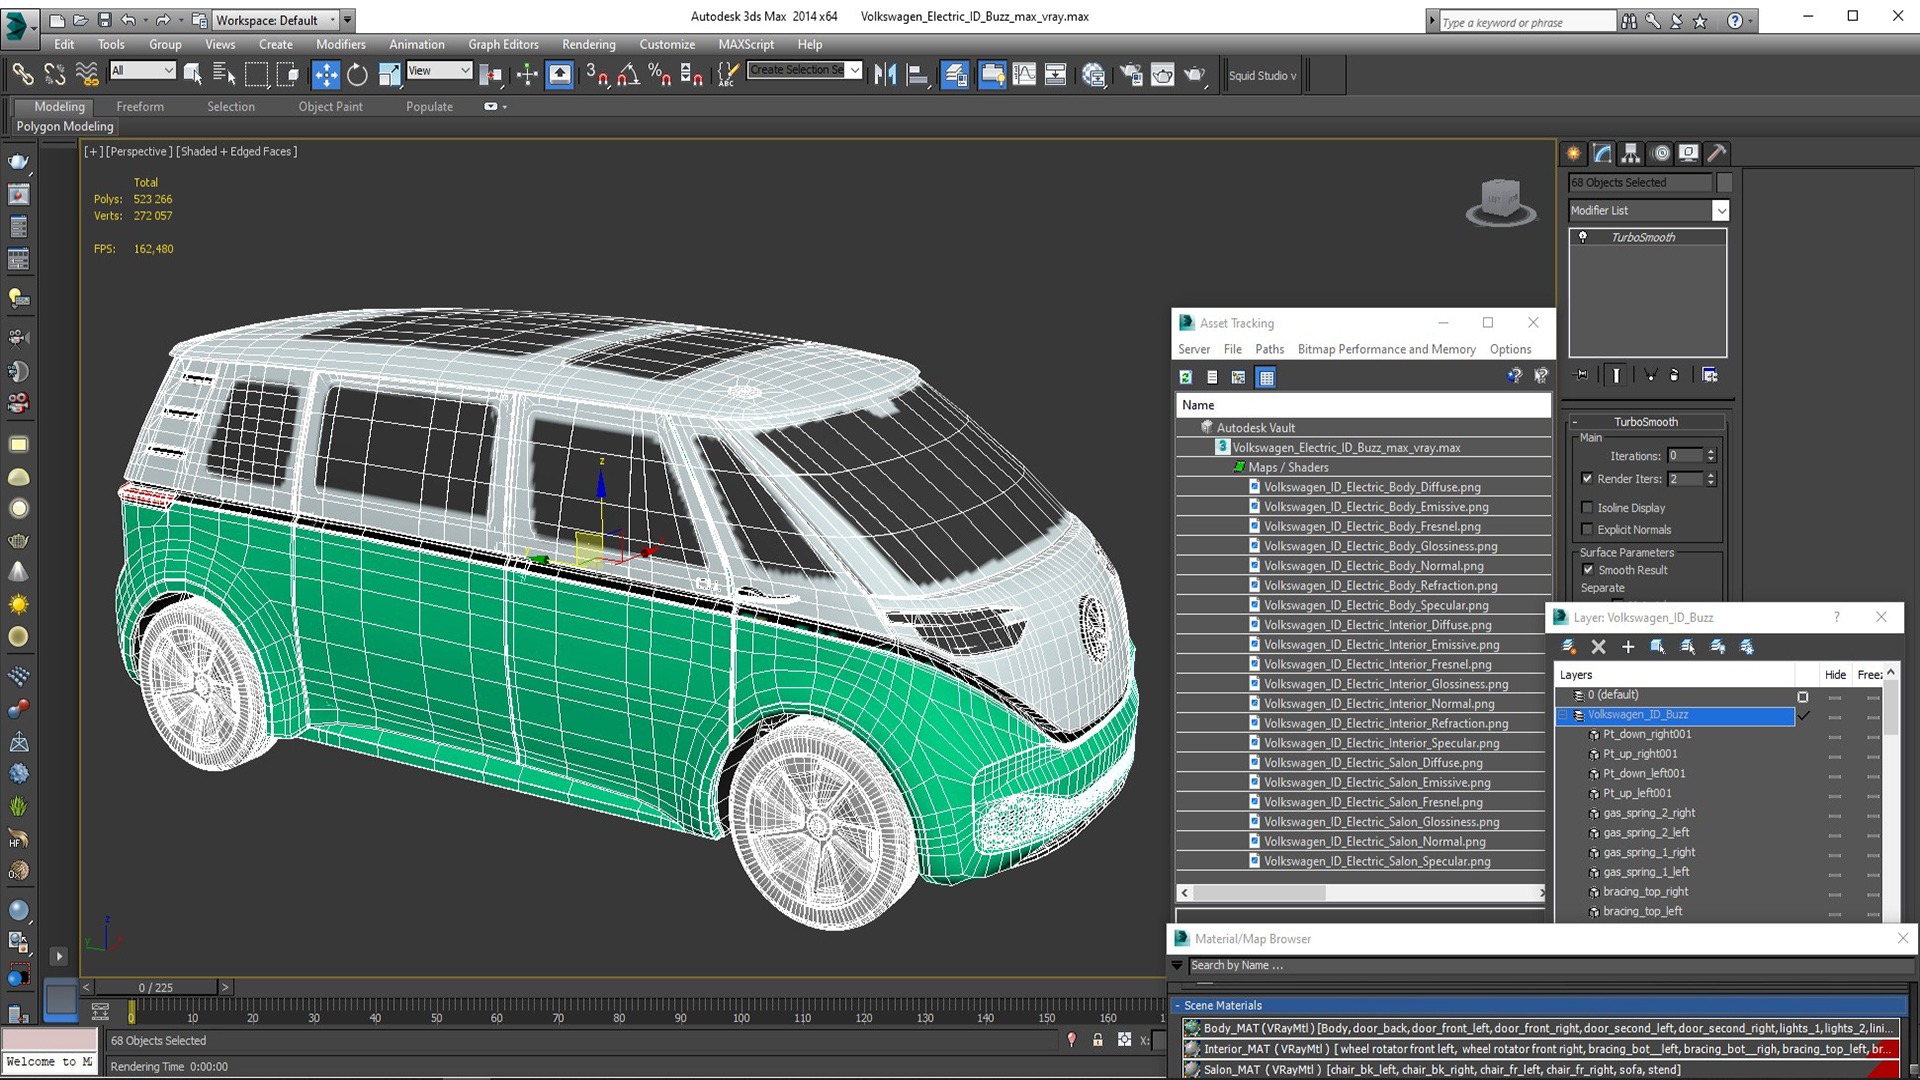Open the Workspace Default dropdown
Screen dimensions: 1920x1080
(x=276, y=20)
